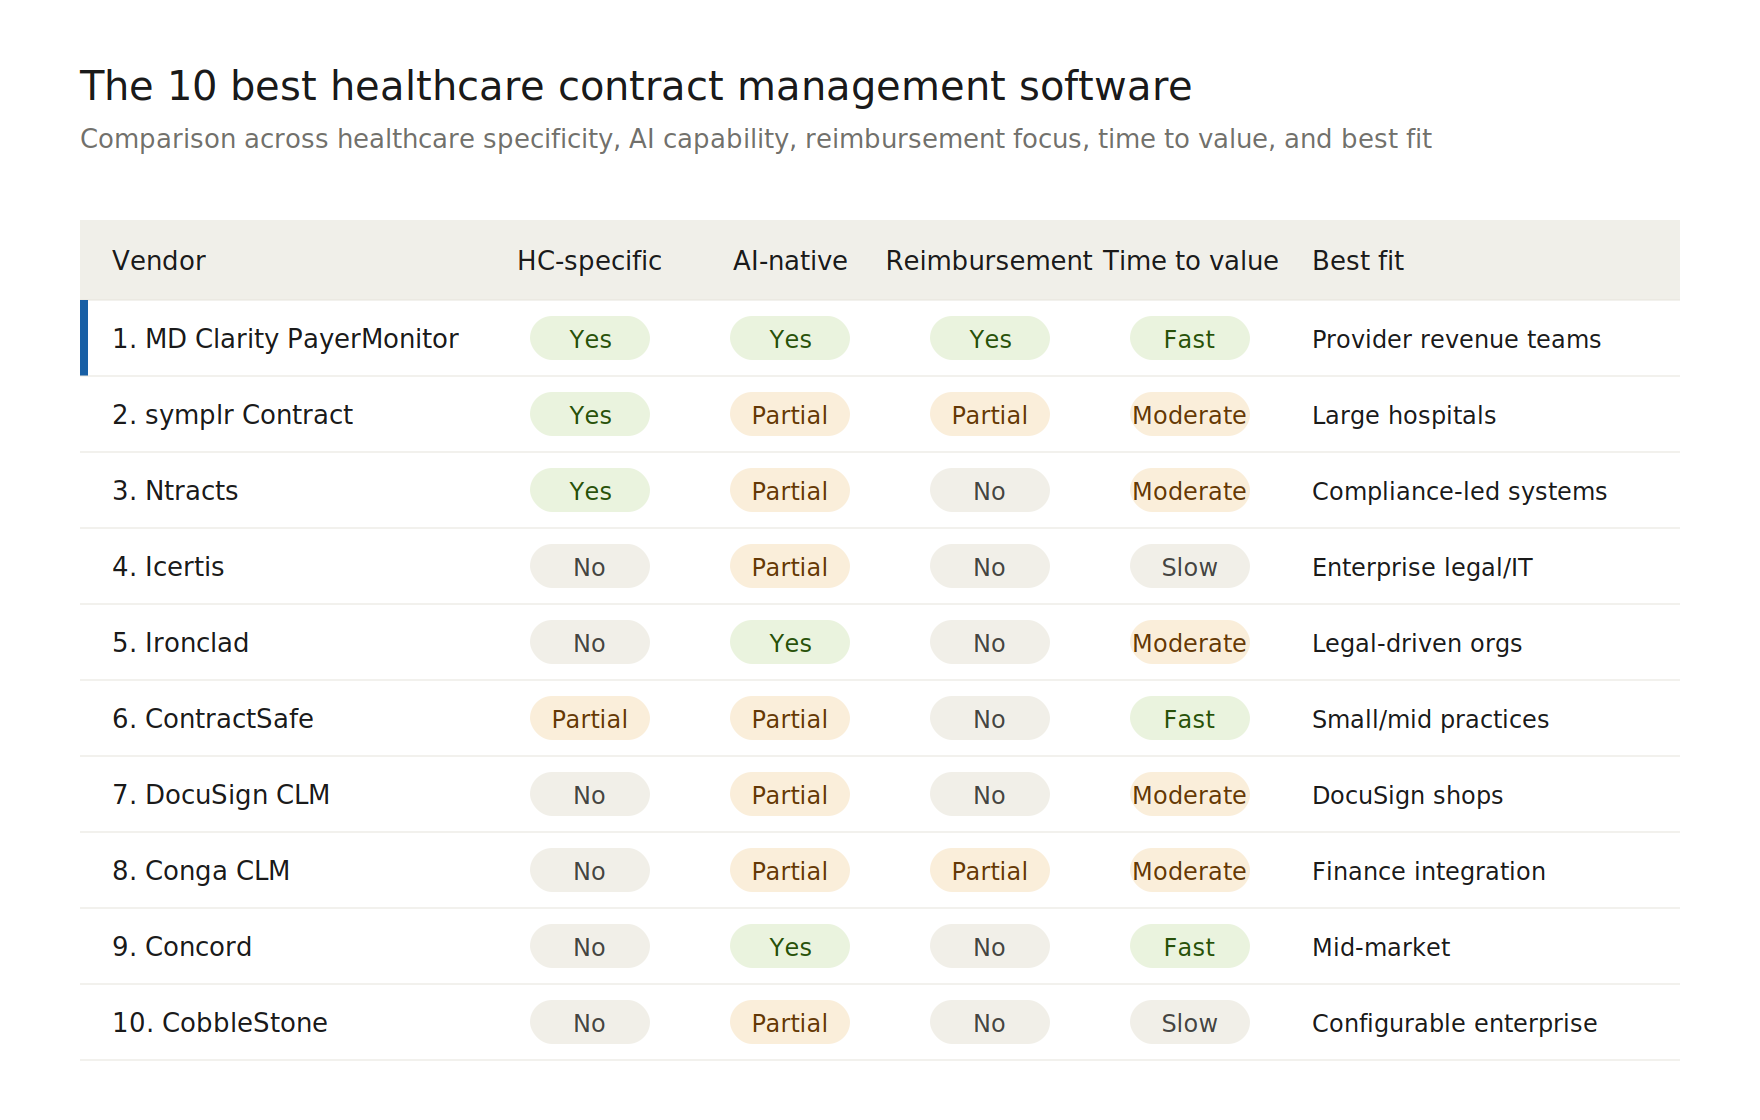Click the Reimbursement column header
1760x1120 pixels.
point(989,261)
